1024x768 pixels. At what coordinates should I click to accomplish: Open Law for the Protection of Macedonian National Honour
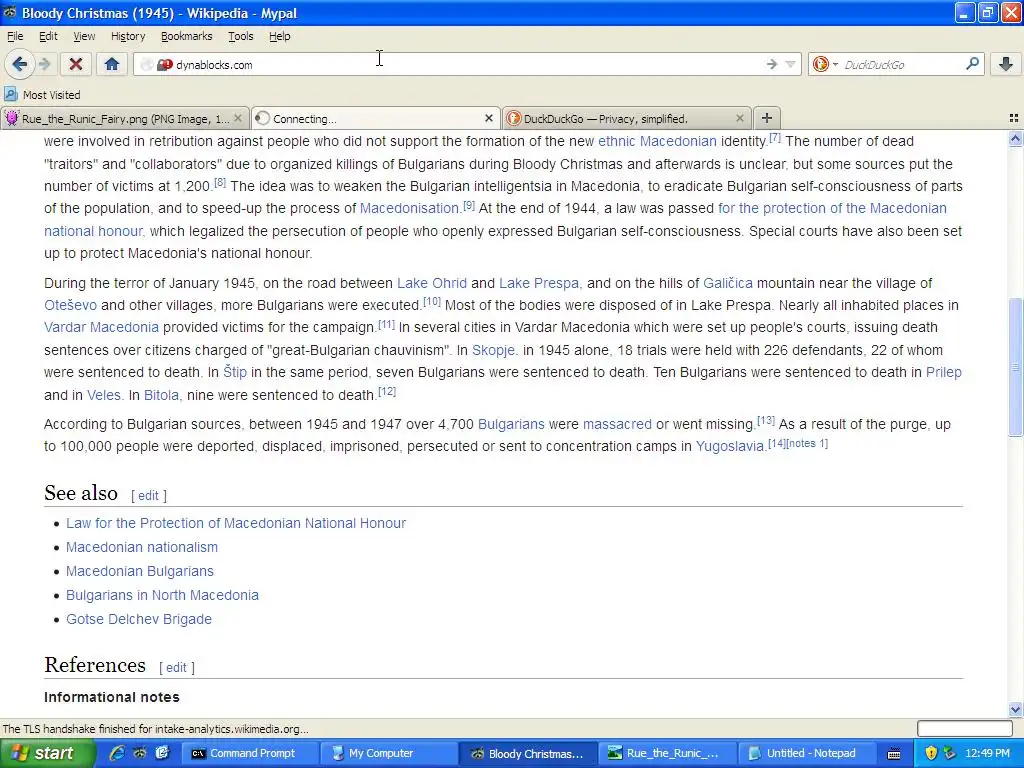click(x=236, y=524)
